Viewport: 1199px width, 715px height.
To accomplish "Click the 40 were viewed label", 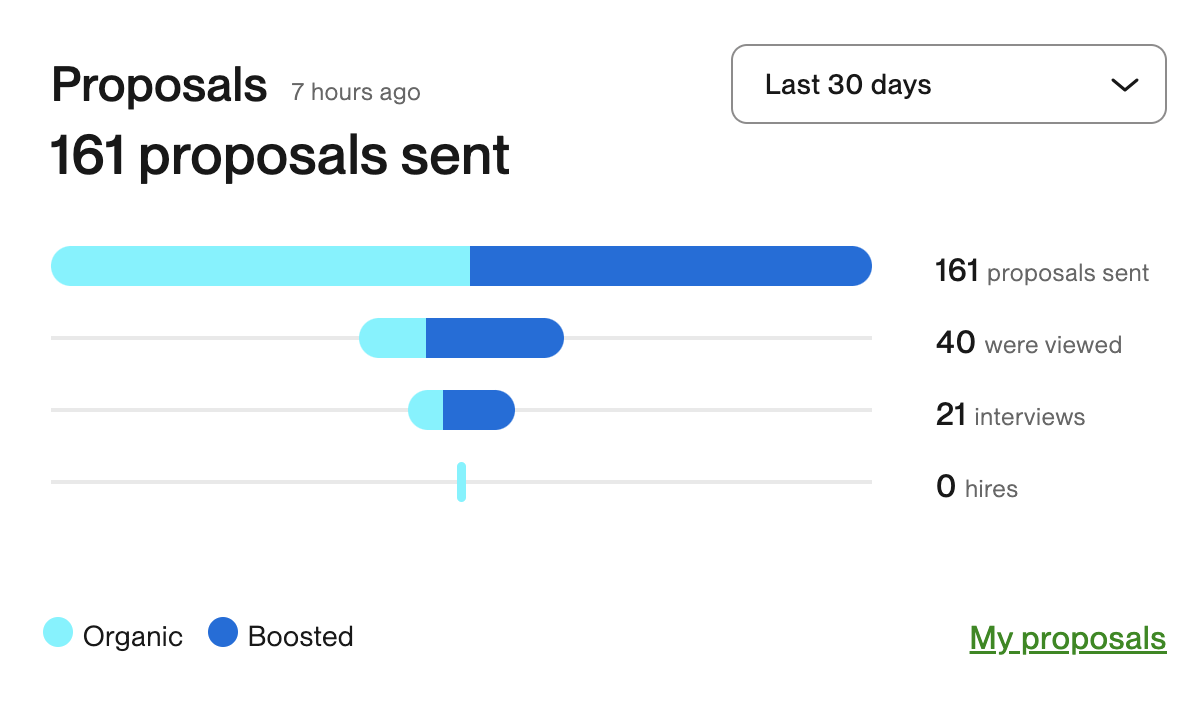I will pyautogui.click(x=1028, y=344).
